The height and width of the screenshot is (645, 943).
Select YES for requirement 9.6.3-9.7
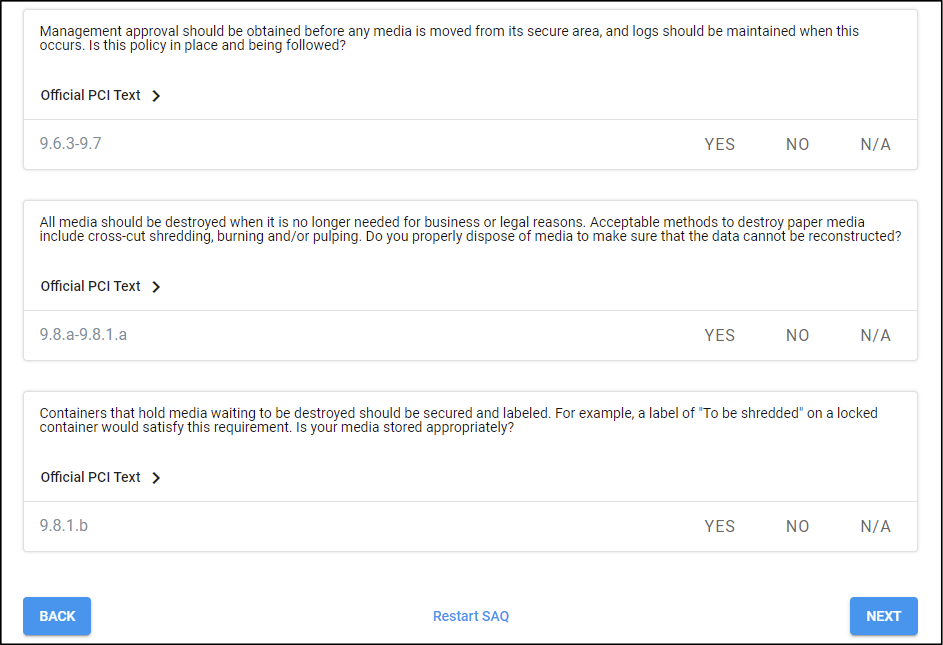[x=719, y=144]
